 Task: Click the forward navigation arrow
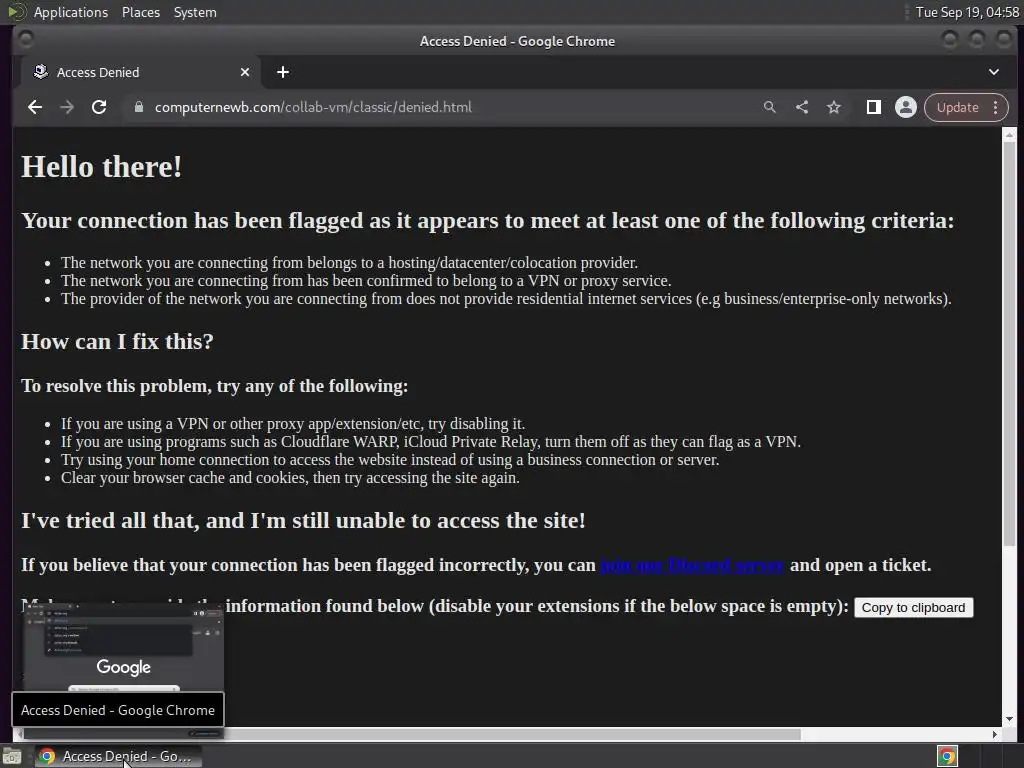[x=67, y=107]
